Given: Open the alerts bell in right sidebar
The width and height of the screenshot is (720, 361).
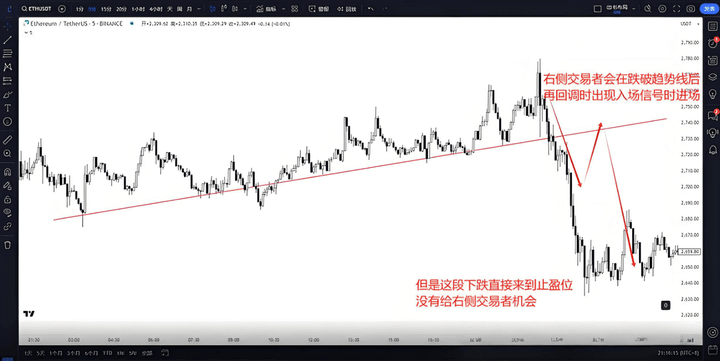Looking at the screenshot, I should (x=713, y=149).
